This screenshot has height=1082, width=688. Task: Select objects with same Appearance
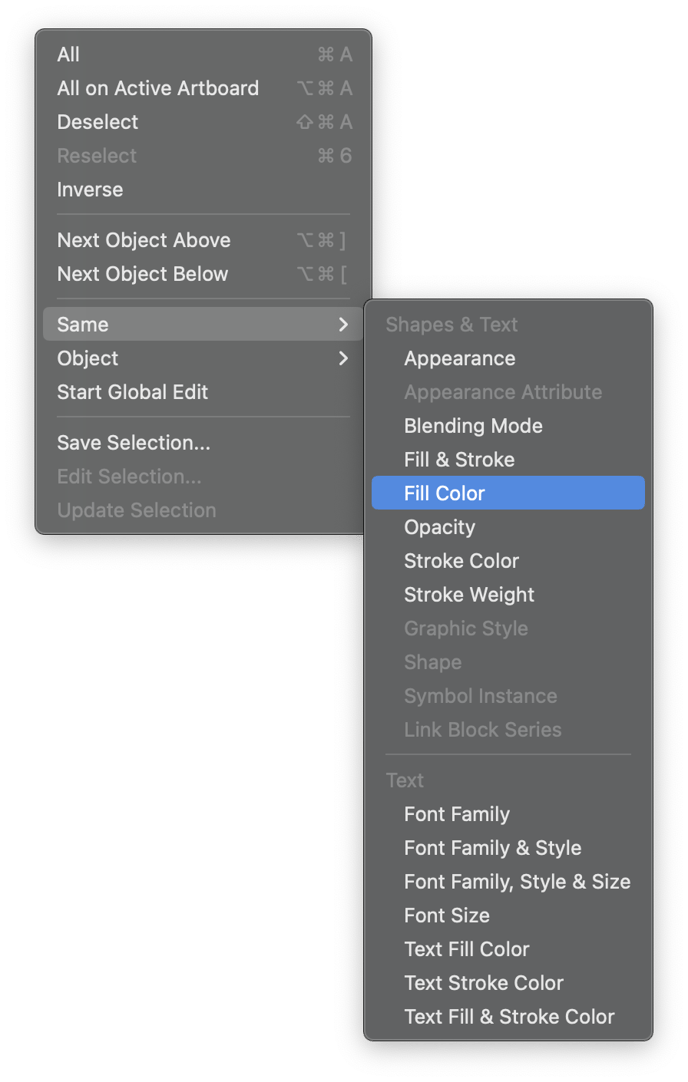point(460,358)
